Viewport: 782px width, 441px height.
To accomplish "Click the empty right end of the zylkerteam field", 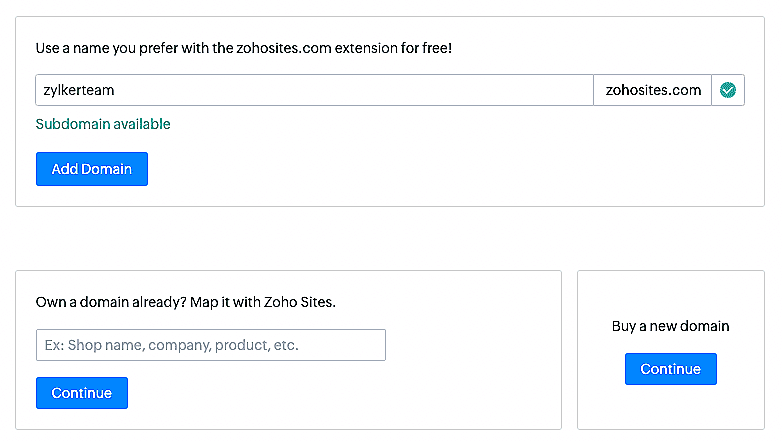I will [x=500, y=90].
